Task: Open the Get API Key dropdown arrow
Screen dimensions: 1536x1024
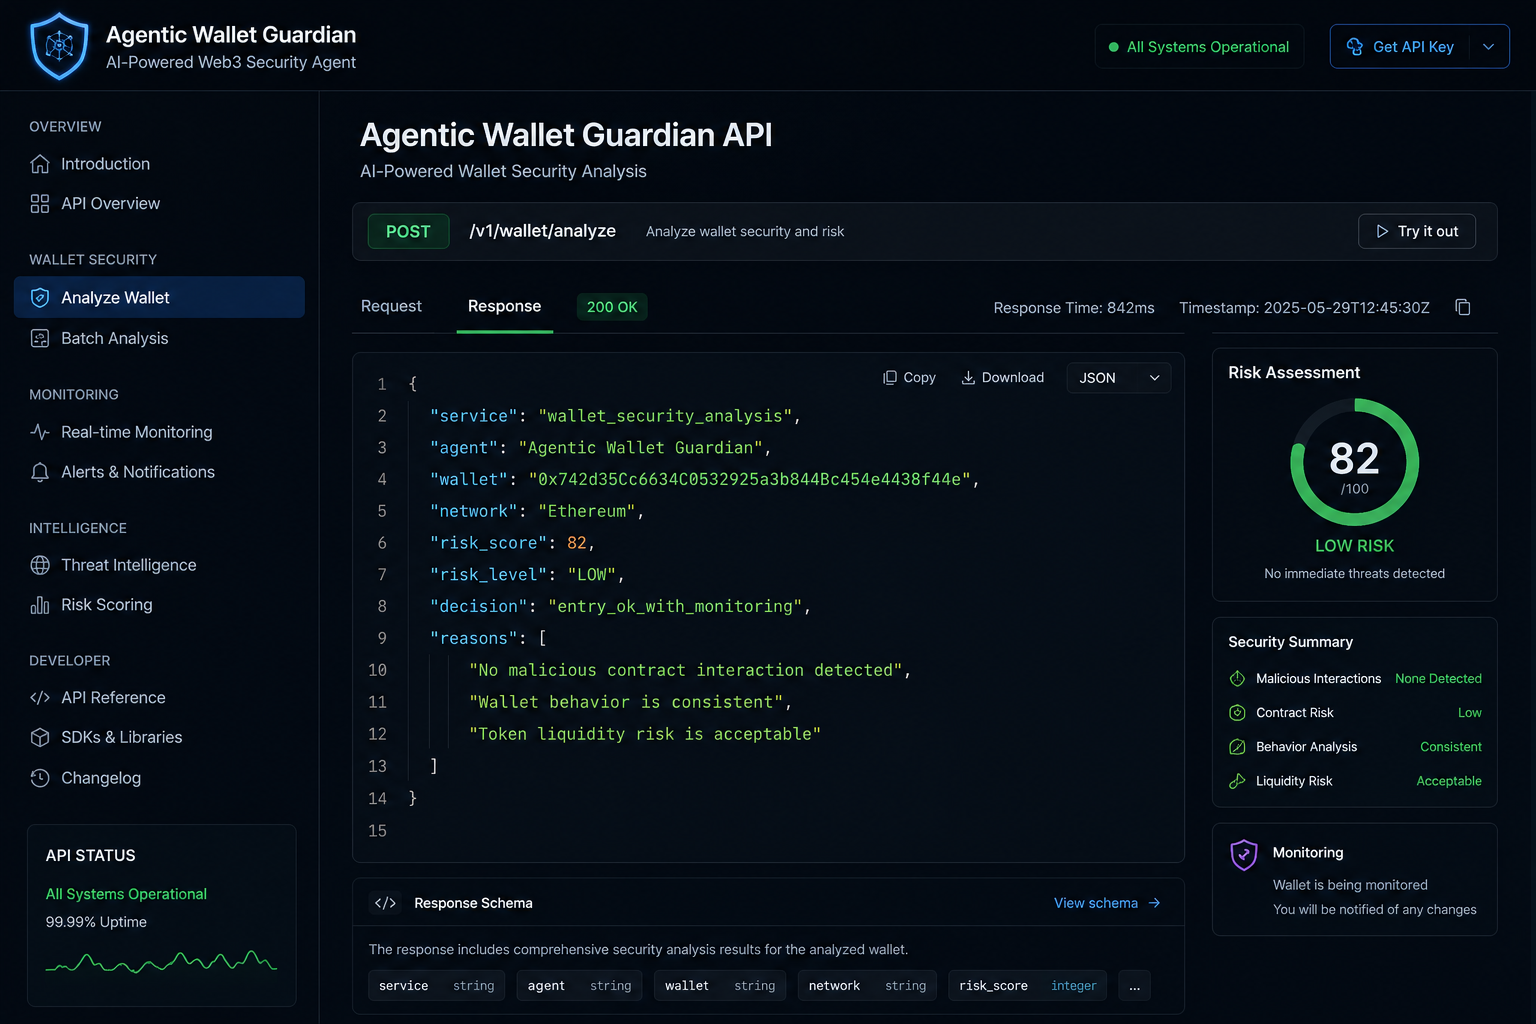Action: tap(1488, 47)
